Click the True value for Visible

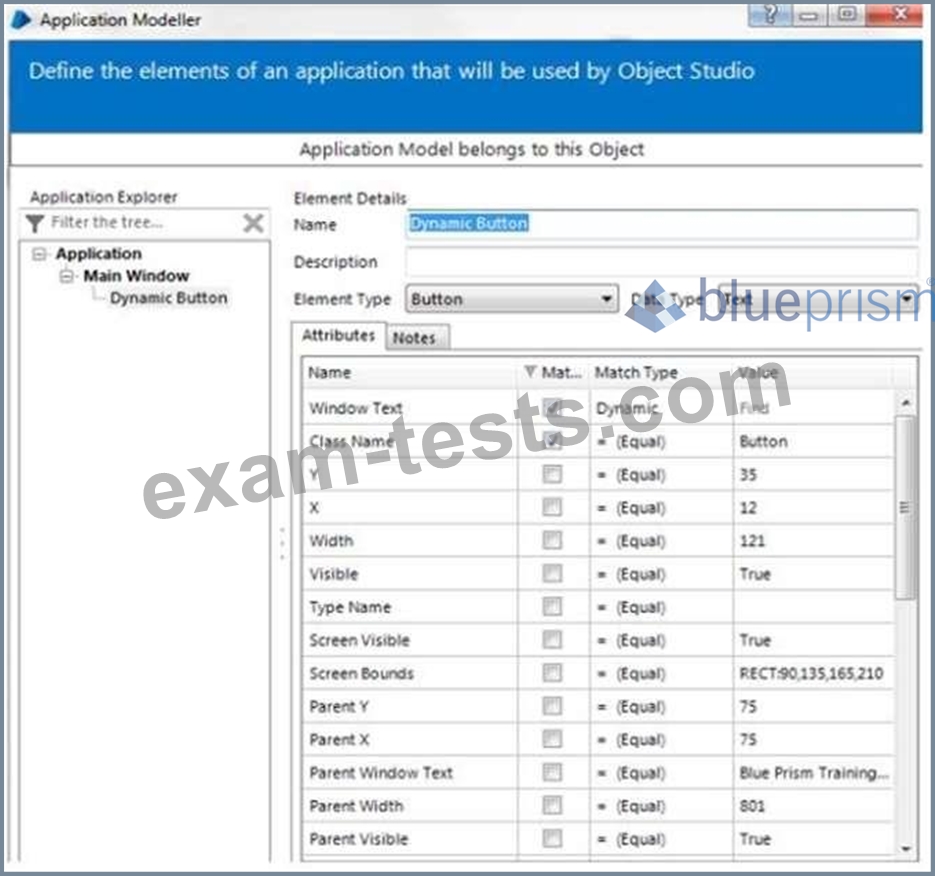756,574
